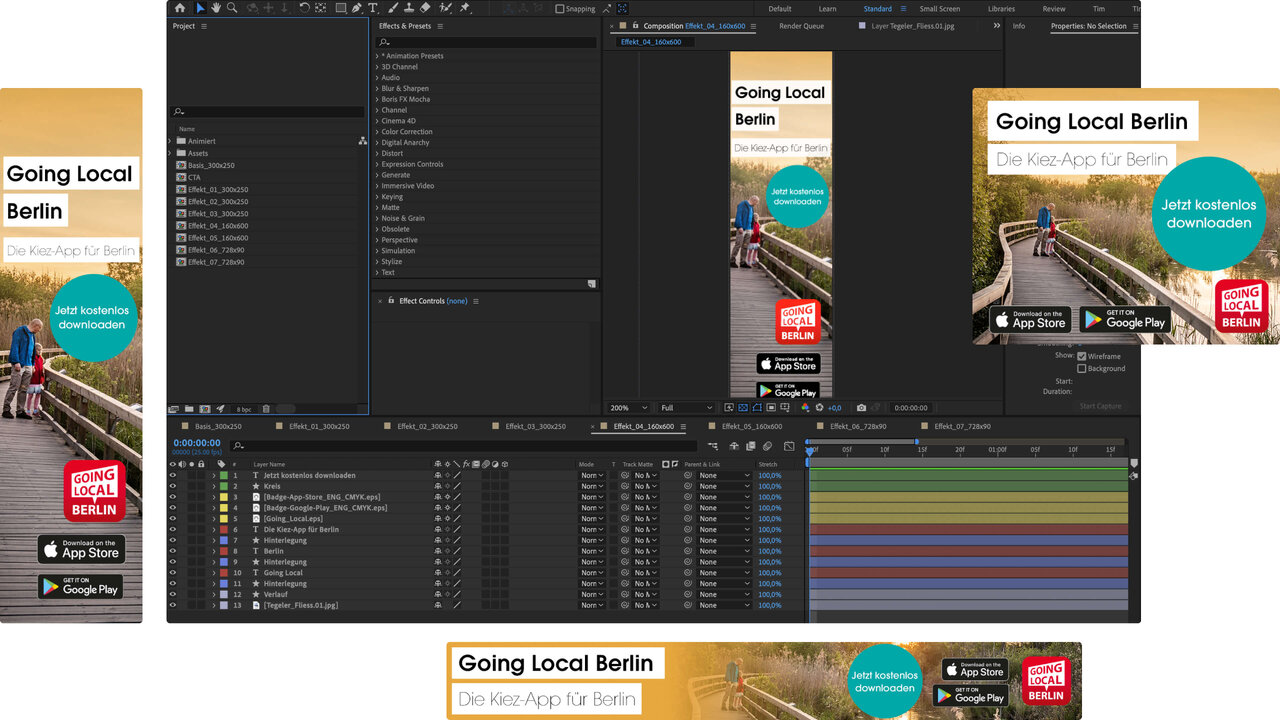
Task: Expand the Animiert folder in Project panel
Action: (170, 141)
